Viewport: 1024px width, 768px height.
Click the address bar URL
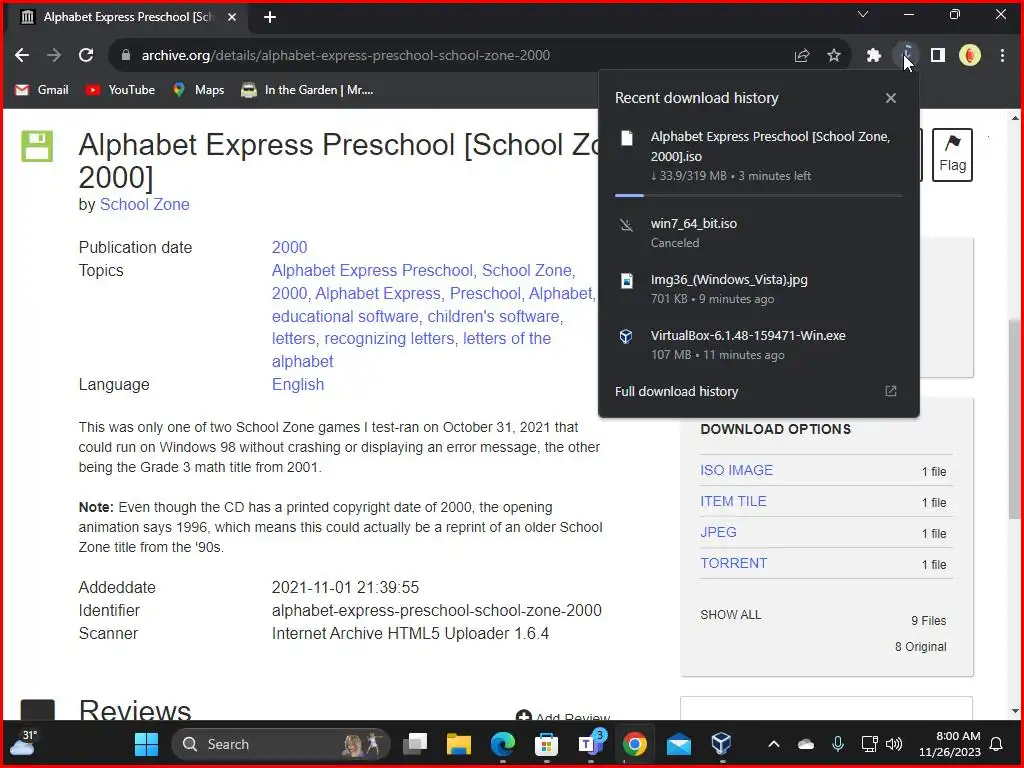tap(346, 56)
